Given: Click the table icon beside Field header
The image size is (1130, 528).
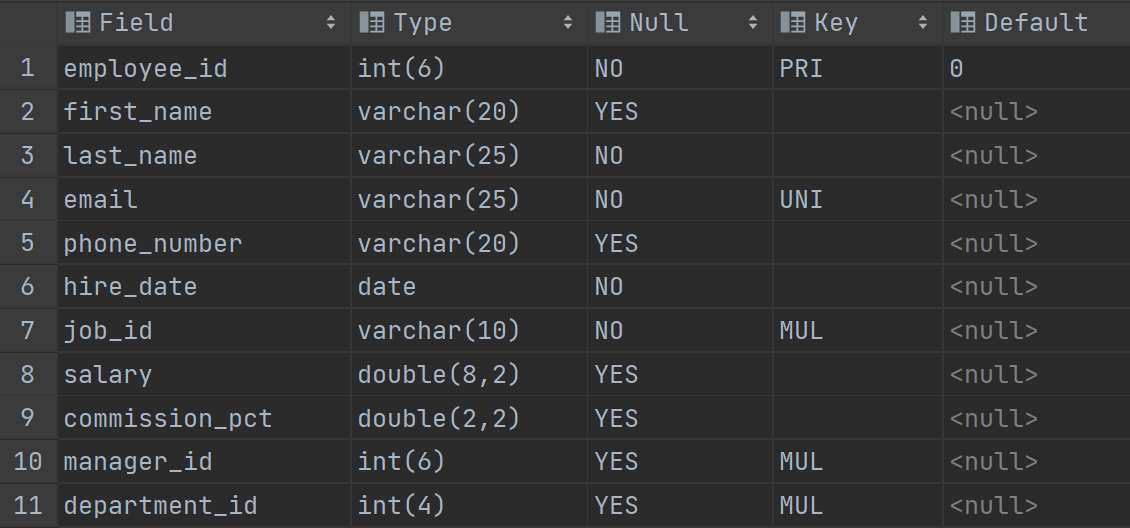Looking at the screenshot, I should click(77, 22).
